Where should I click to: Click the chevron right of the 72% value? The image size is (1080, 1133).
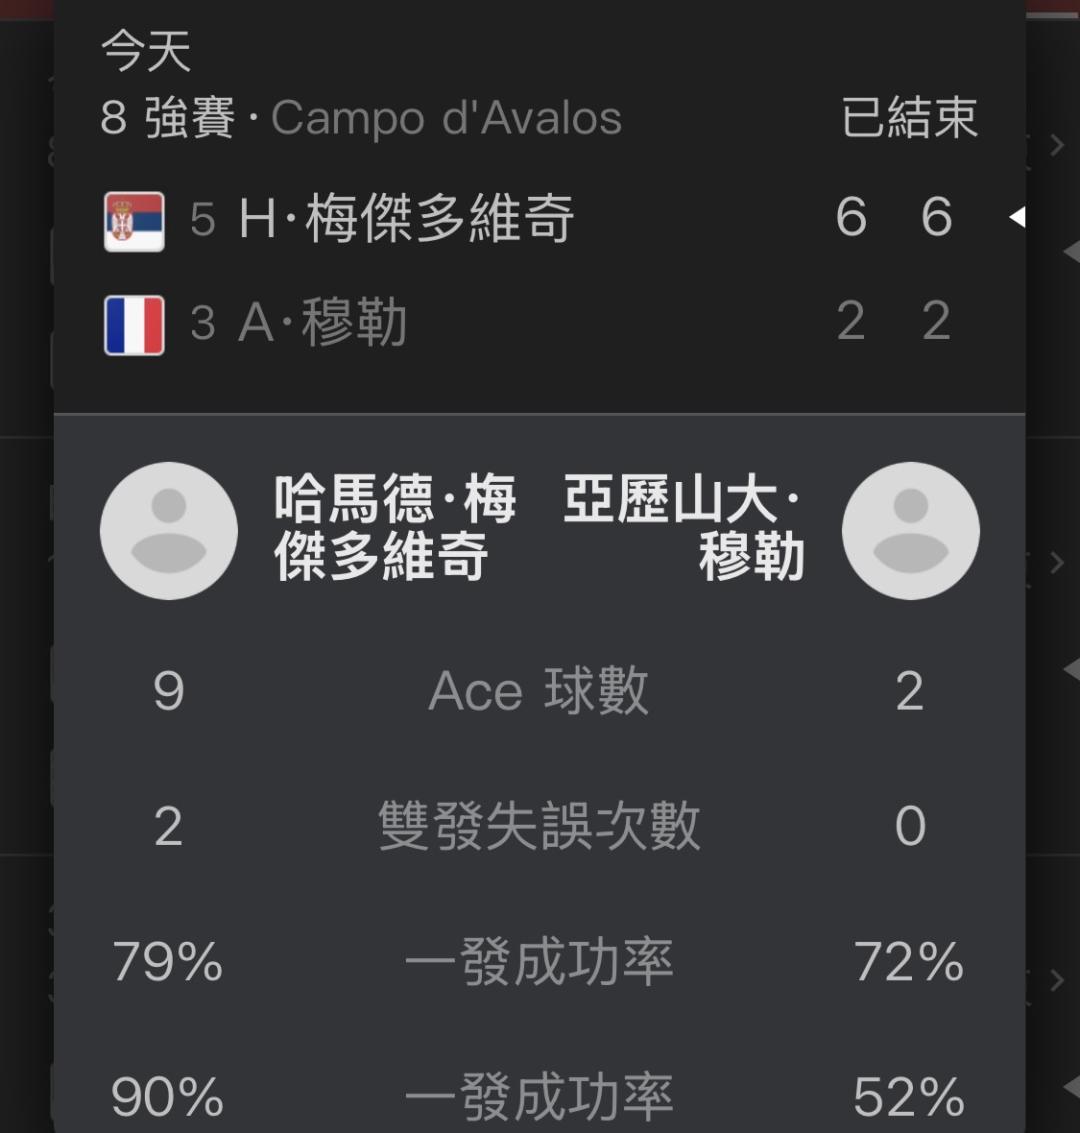point(1056,980)
